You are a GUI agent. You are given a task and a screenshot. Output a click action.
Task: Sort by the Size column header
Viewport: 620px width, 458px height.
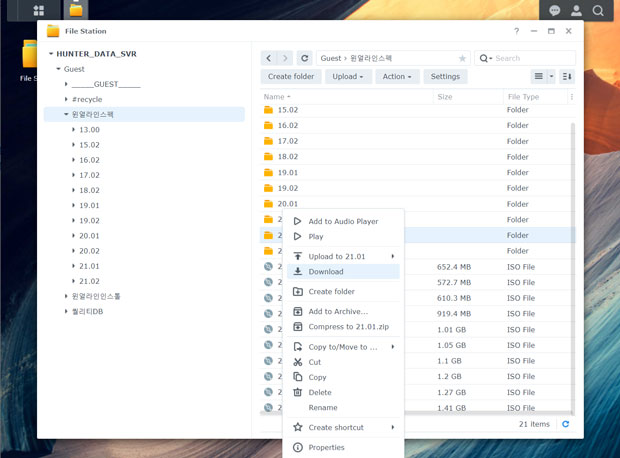coord(469,97)
